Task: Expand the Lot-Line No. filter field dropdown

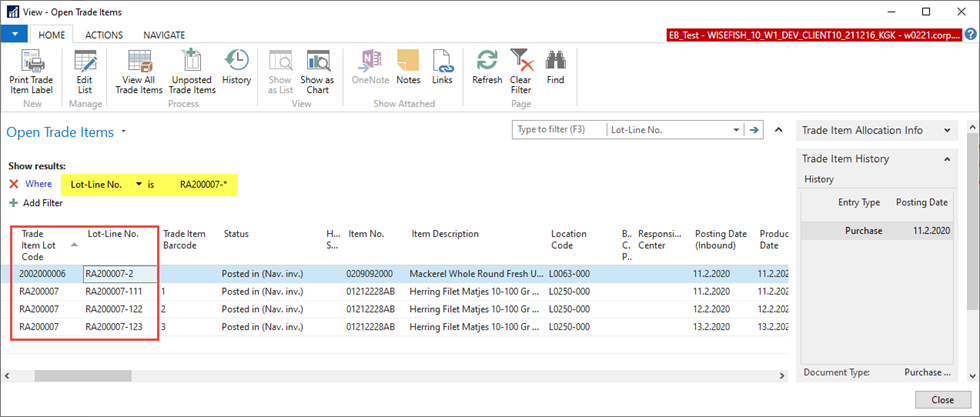Action: (139, 184)
